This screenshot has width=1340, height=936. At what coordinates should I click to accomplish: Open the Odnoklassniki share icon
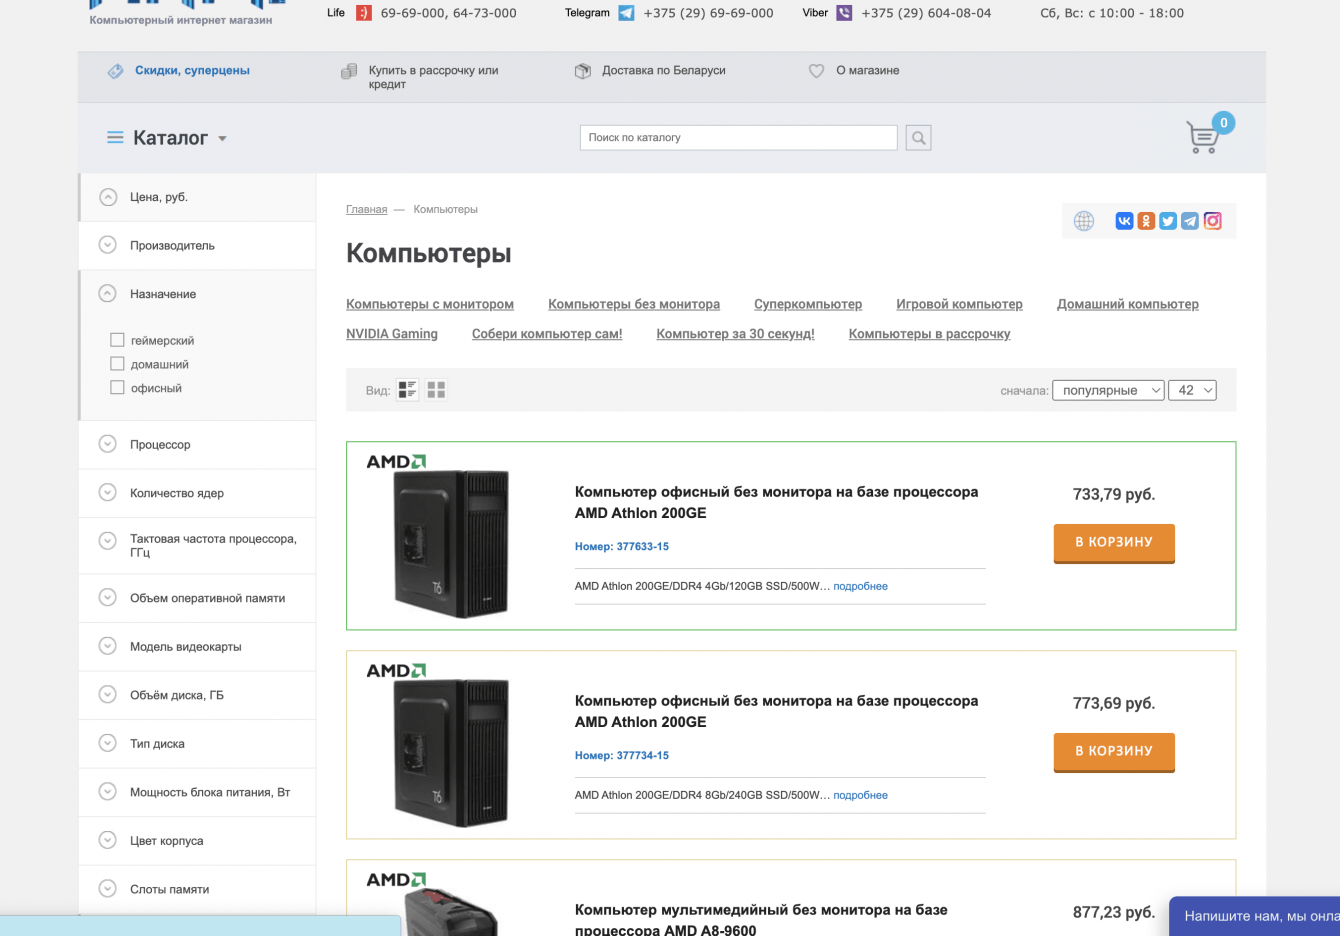pyautogui.click(x=1146, y=221)
